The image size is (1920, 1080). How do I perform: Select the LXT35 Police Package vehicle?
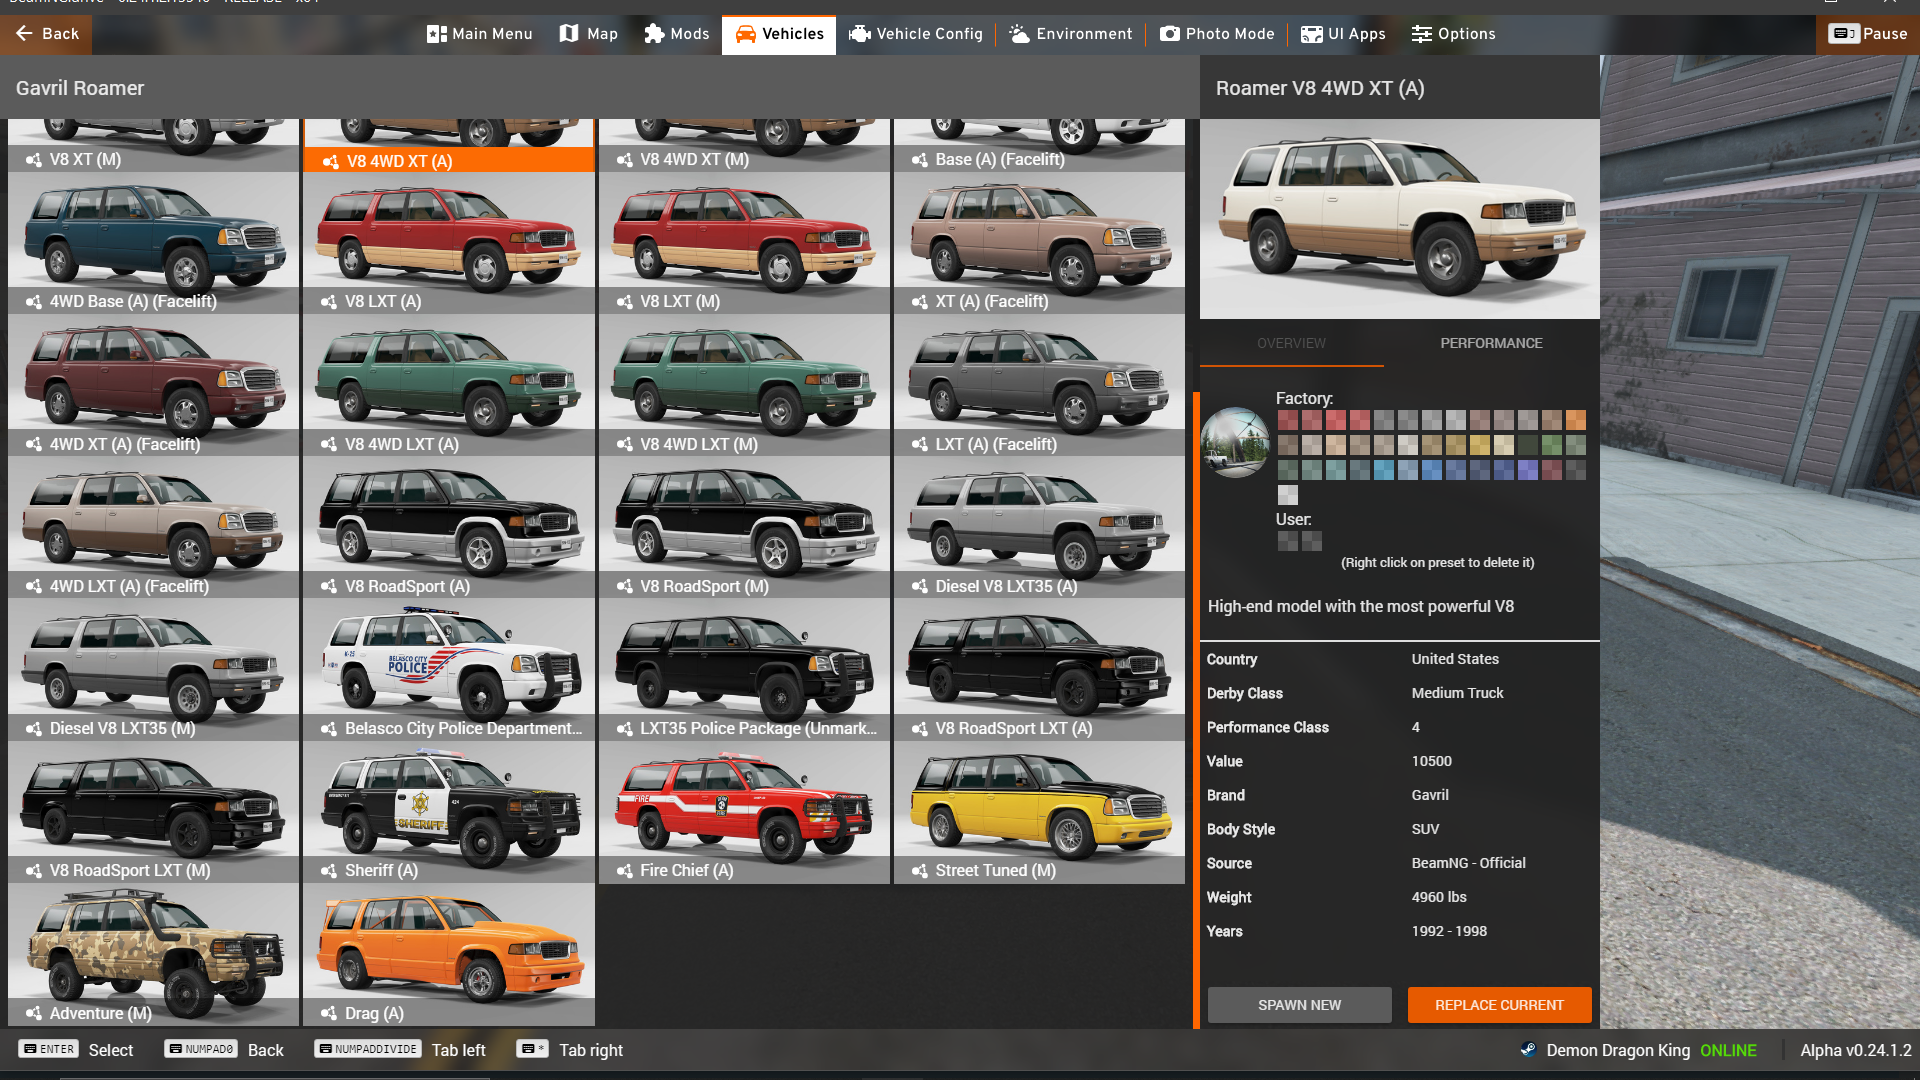point(744,670)
